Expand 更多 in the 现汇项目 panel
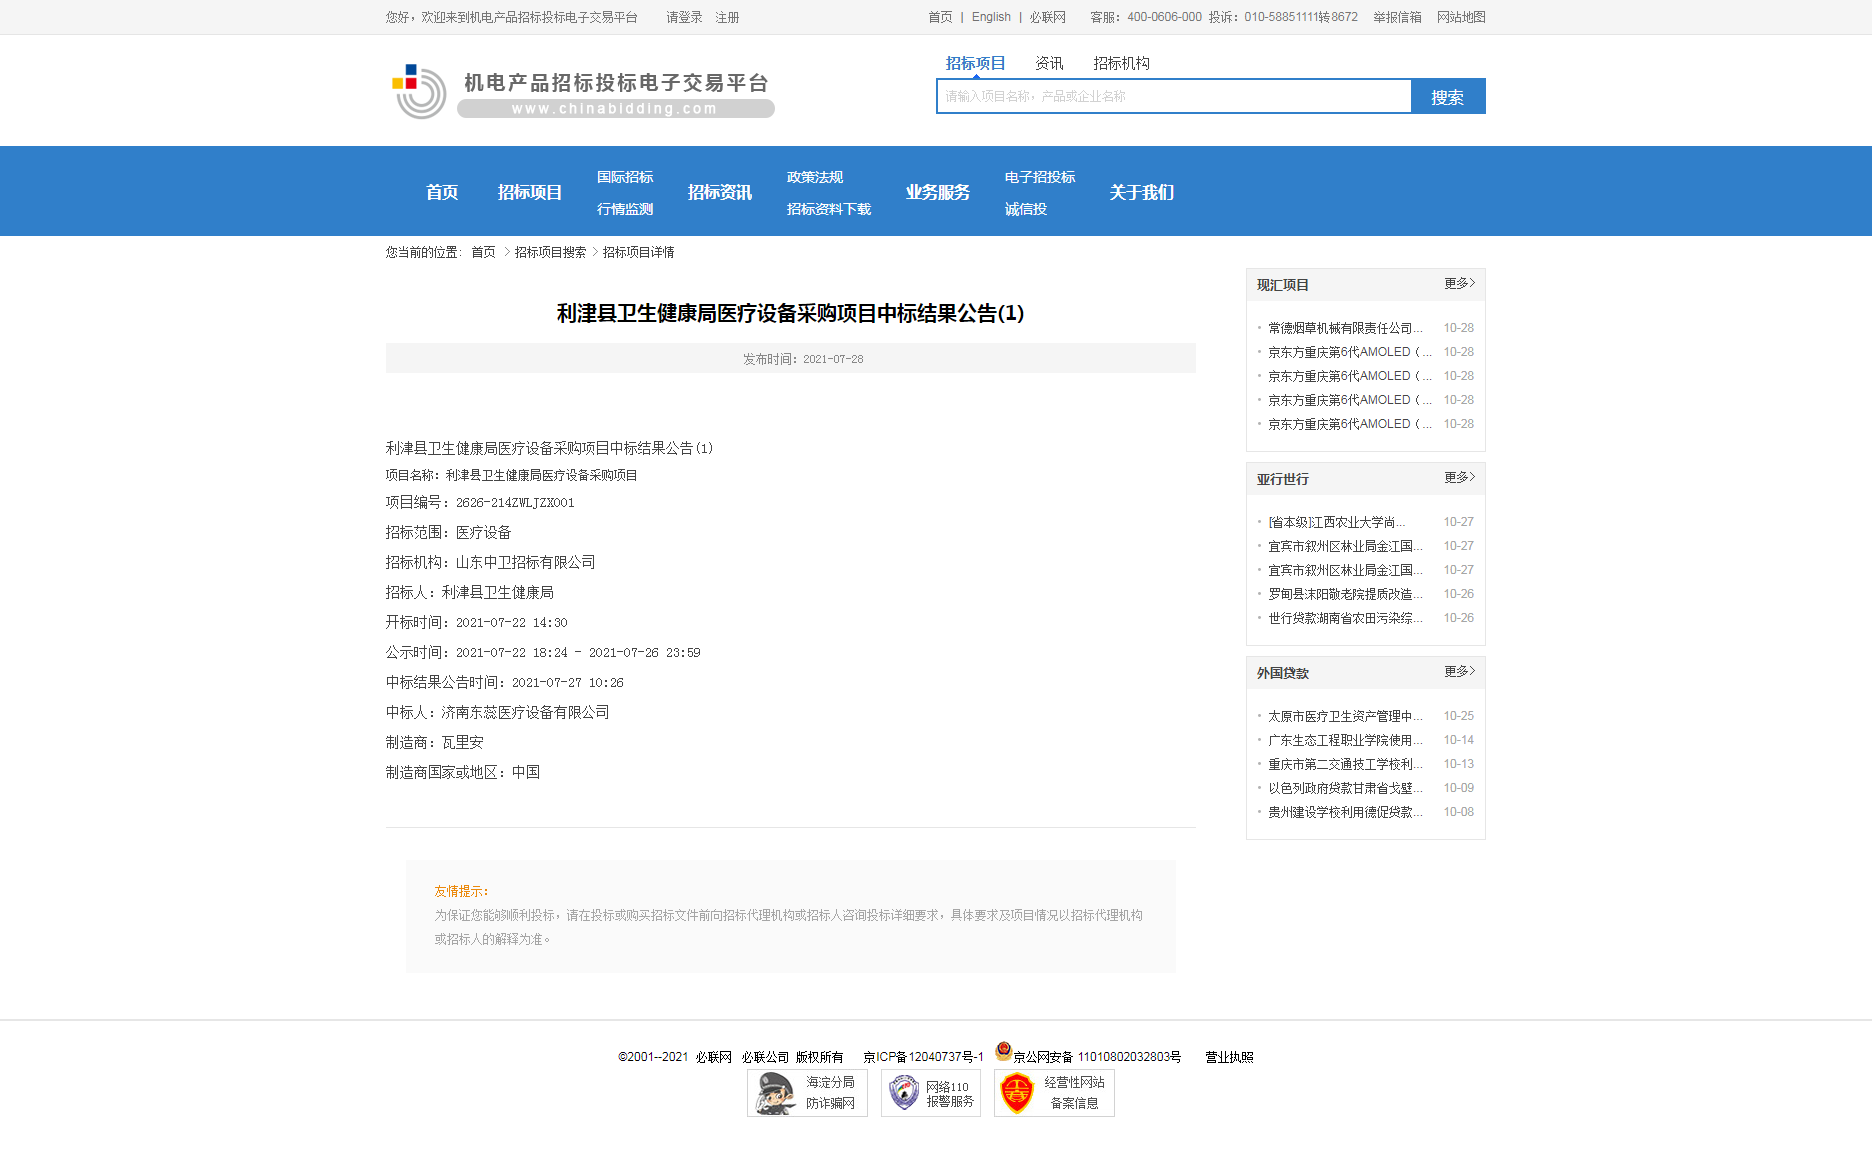 [x=1457, y=284]
